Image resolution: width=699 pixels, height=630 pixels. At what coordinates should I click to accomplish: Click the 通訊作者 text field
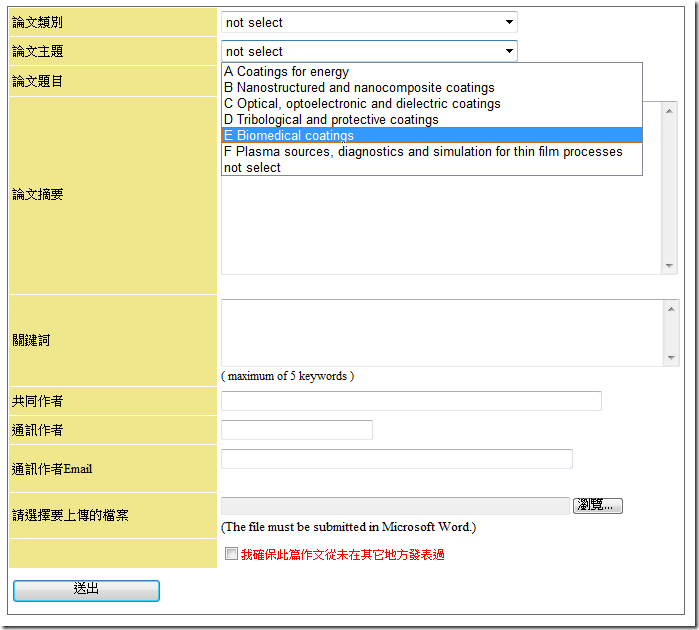tap(296, 430)
